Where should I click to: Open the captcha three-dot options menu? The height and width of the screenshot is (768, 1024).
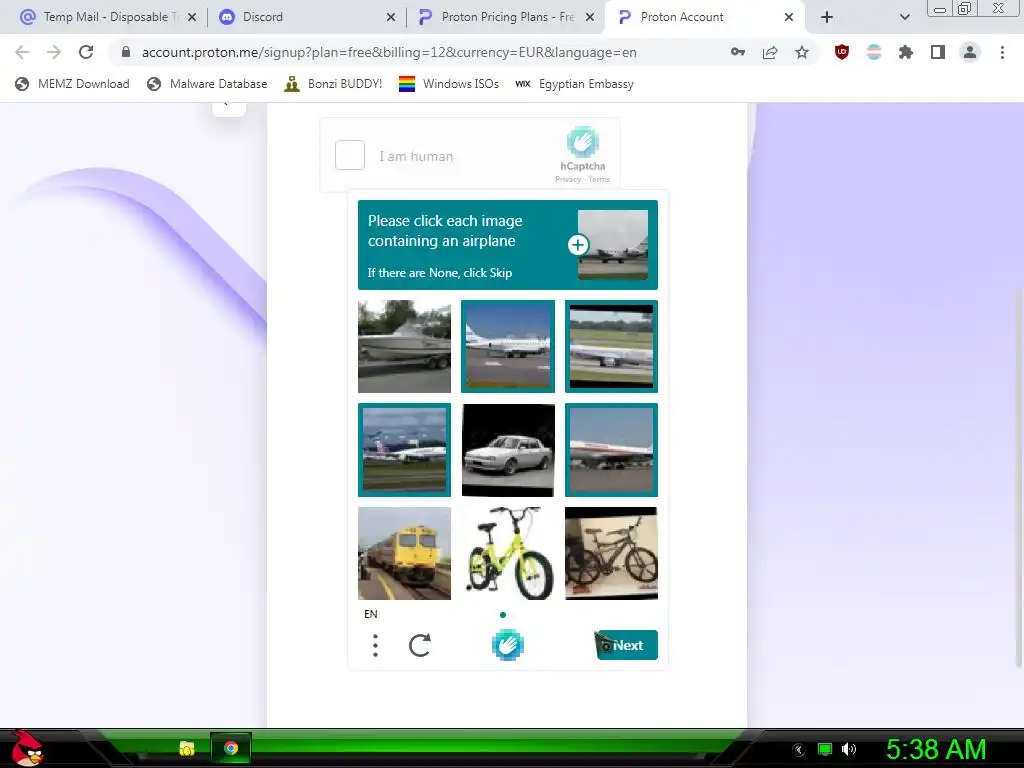point(375,645)
